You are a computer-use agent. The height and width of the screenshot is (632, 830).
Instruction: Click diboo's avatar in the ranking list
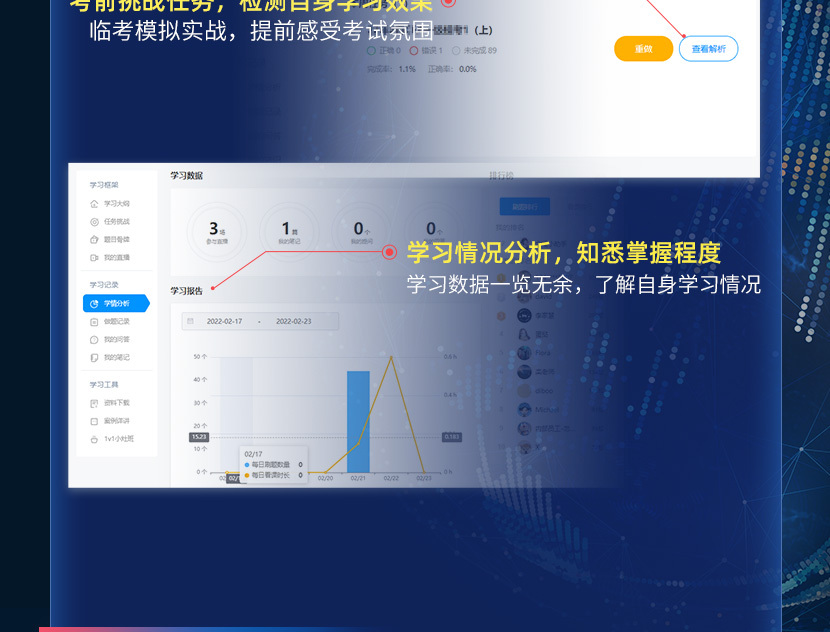(524, 391)
